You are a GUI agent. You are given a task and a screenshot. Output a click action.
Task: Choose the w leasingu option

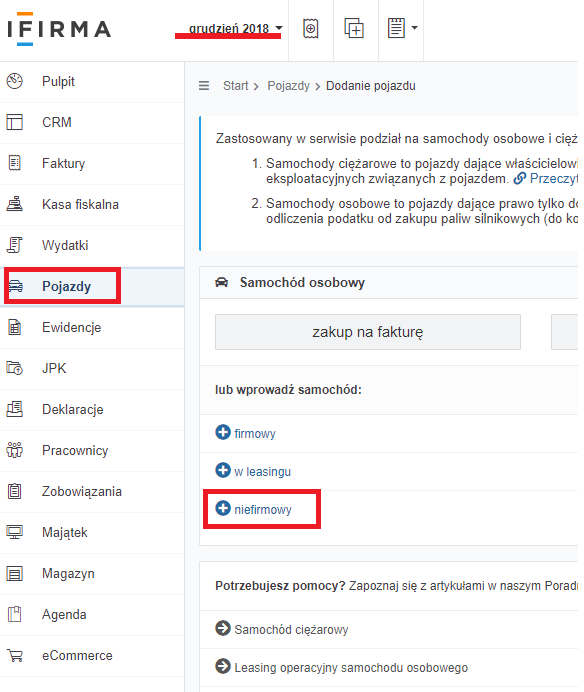pyautogui.click(x=253, y=471)
